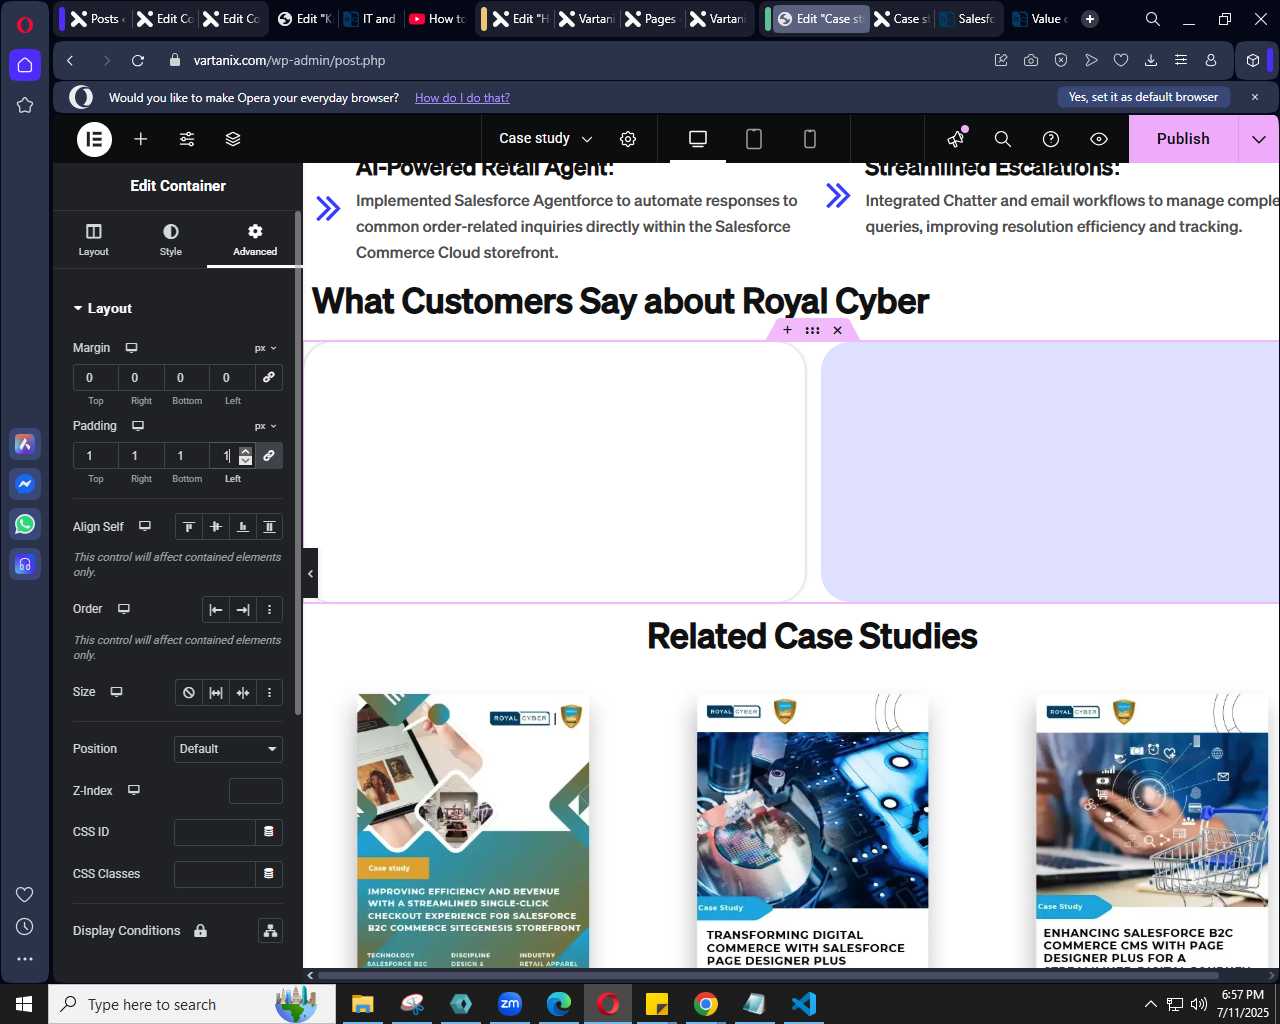Collapse the Layout section

click(103, 308)
